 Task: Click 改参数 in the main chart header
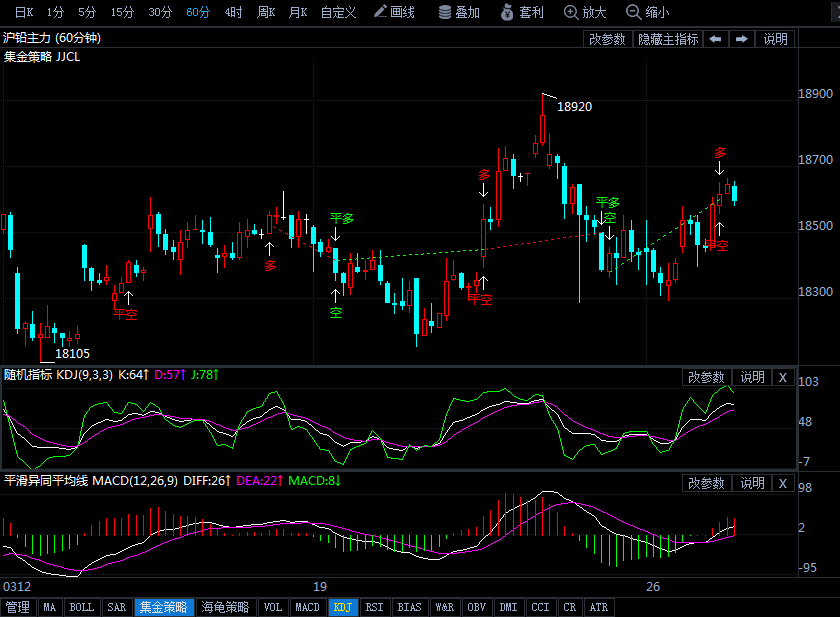607,39
